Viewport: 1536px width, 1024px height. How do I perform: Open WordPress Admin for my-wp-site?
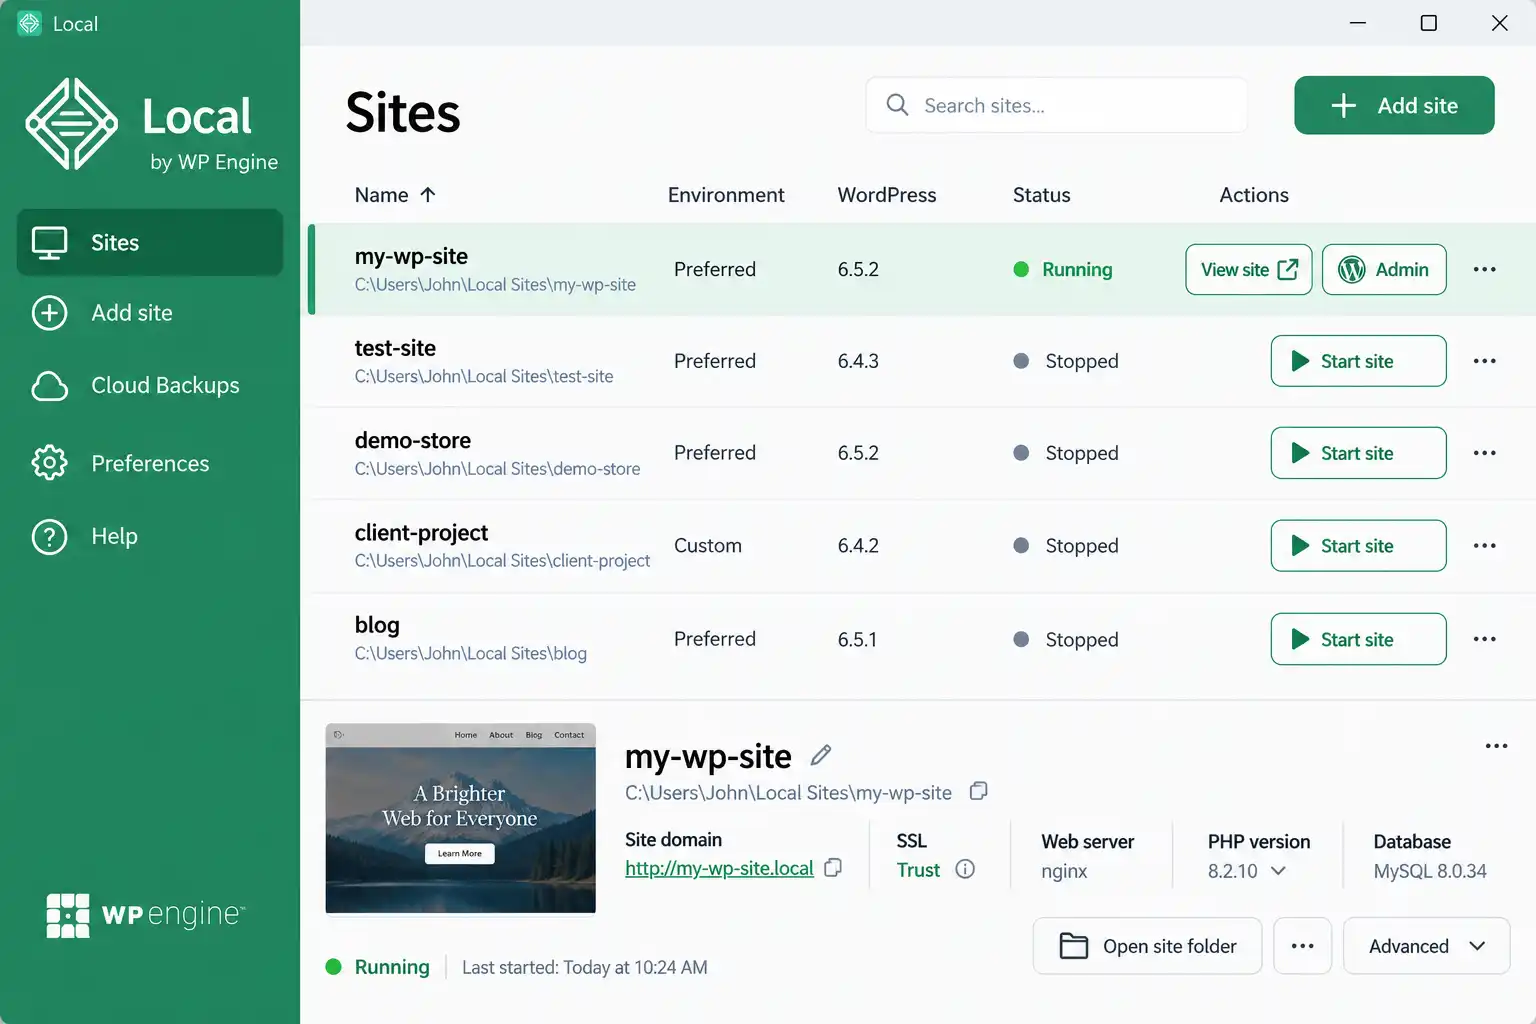pyautogui.click(x=1384, y=269)
